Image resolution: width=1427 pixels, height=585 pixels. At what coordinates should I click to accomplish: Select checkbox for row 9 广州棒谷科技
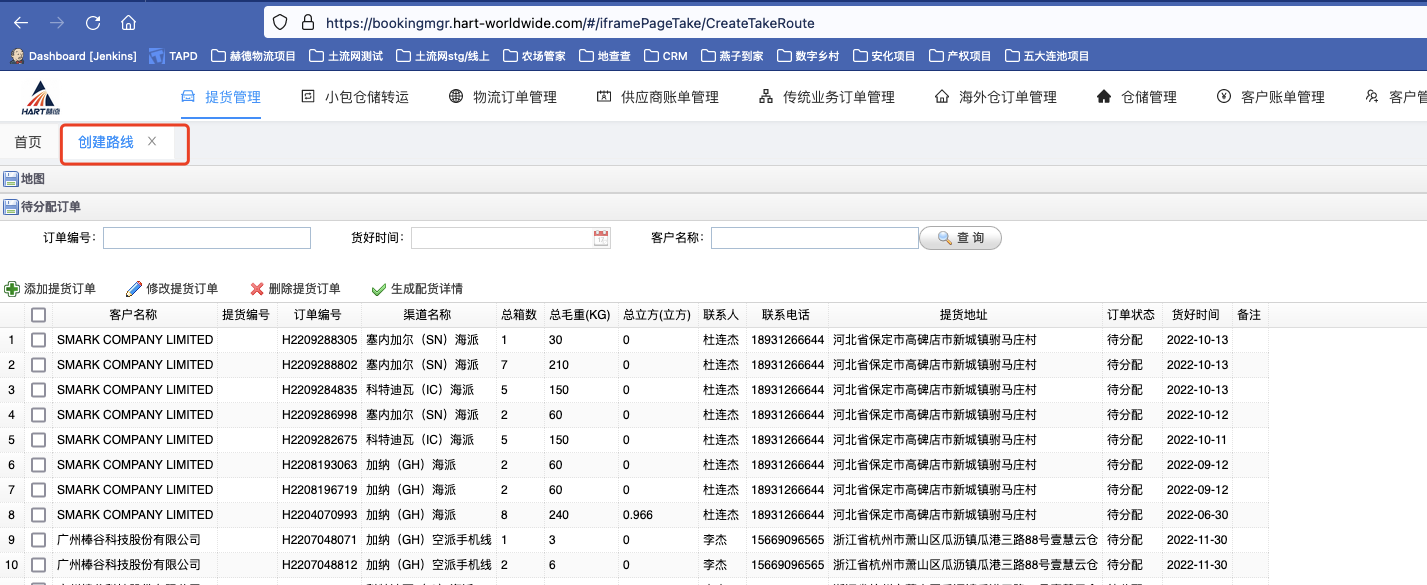pyautogui.click(x=38, y=540)
